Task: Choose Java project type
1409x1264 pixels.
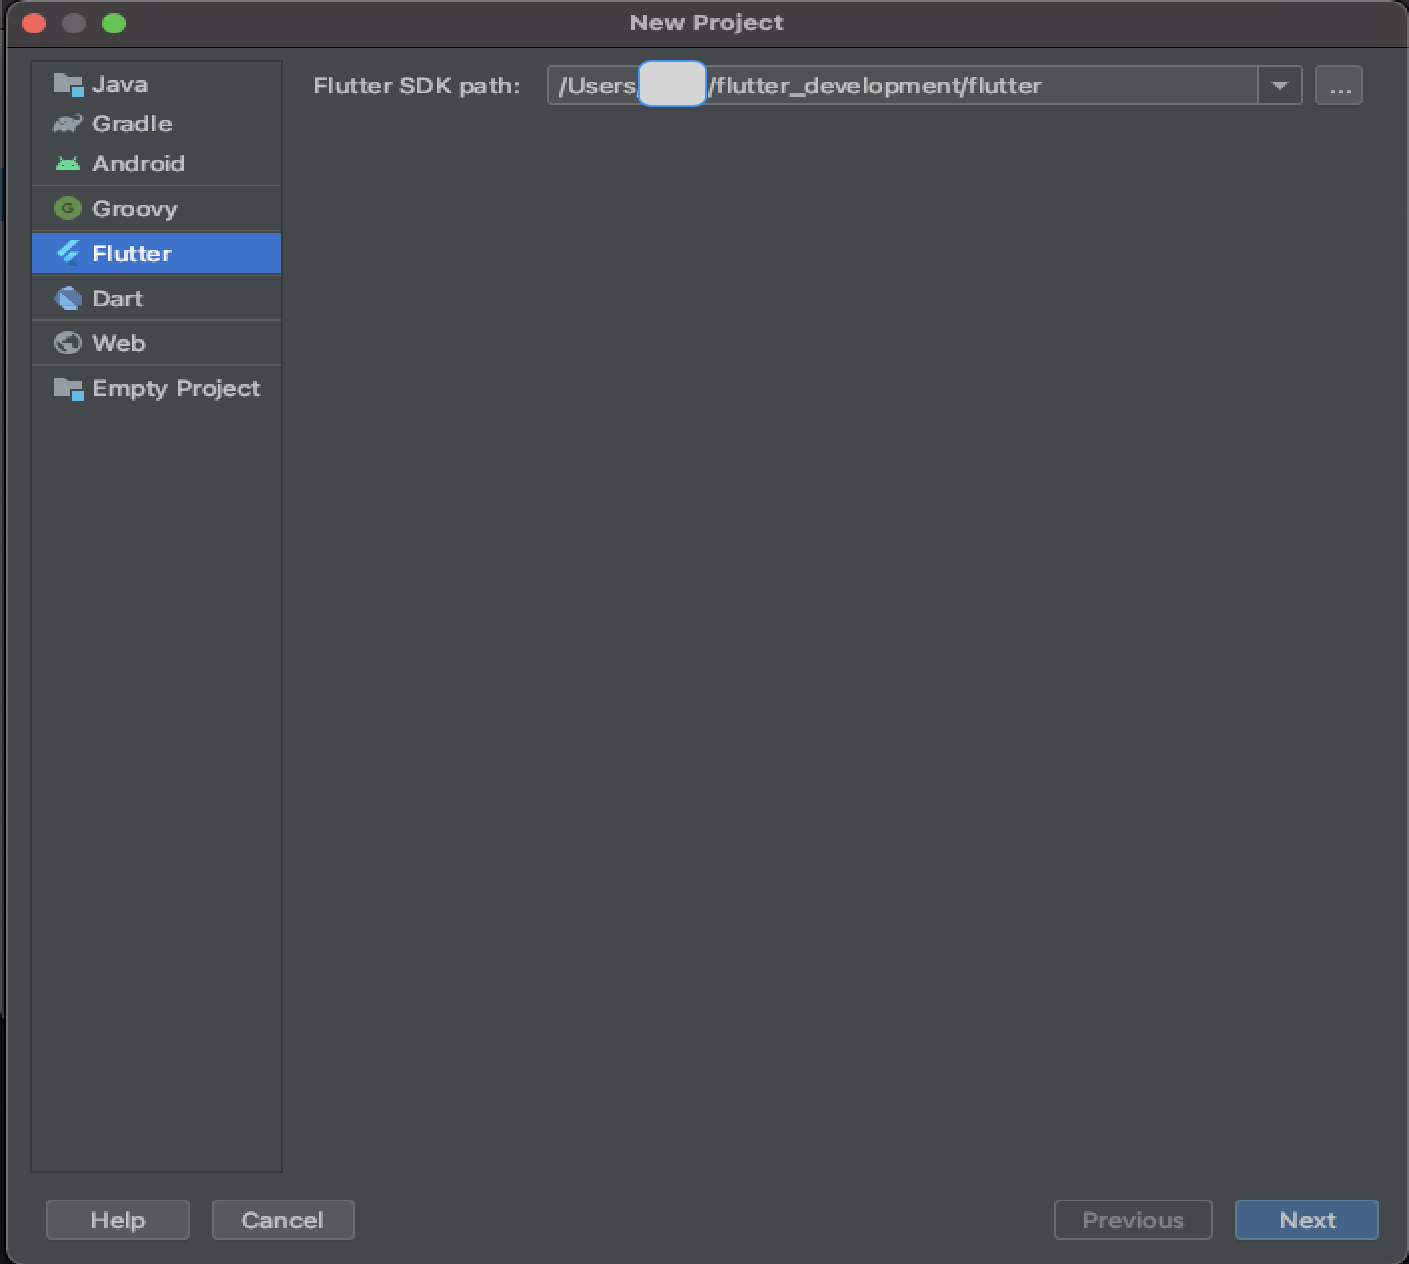Action: click(x=156, y=84)
